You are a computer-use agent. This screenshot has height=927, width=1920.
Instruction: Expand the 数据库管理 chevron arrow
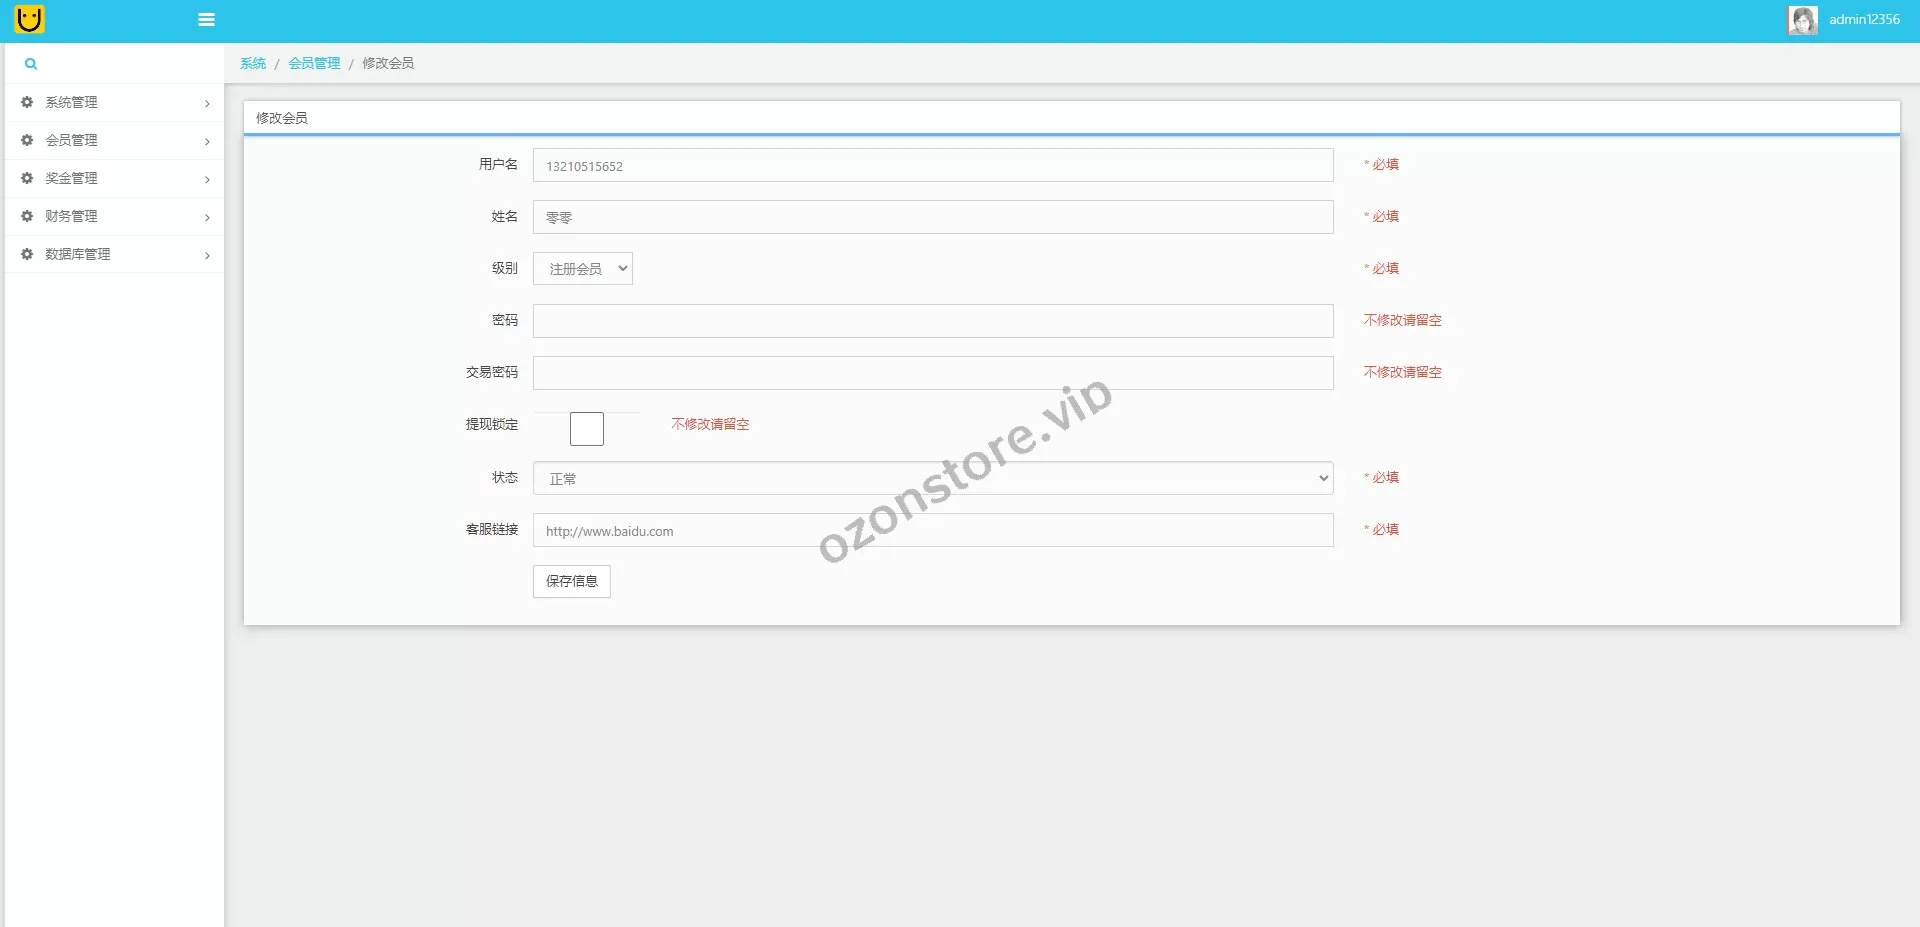click(207, 256)
